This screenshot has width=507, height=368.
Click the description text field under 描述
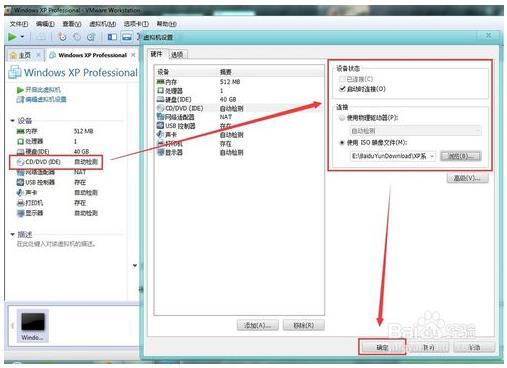pos(57,244)
